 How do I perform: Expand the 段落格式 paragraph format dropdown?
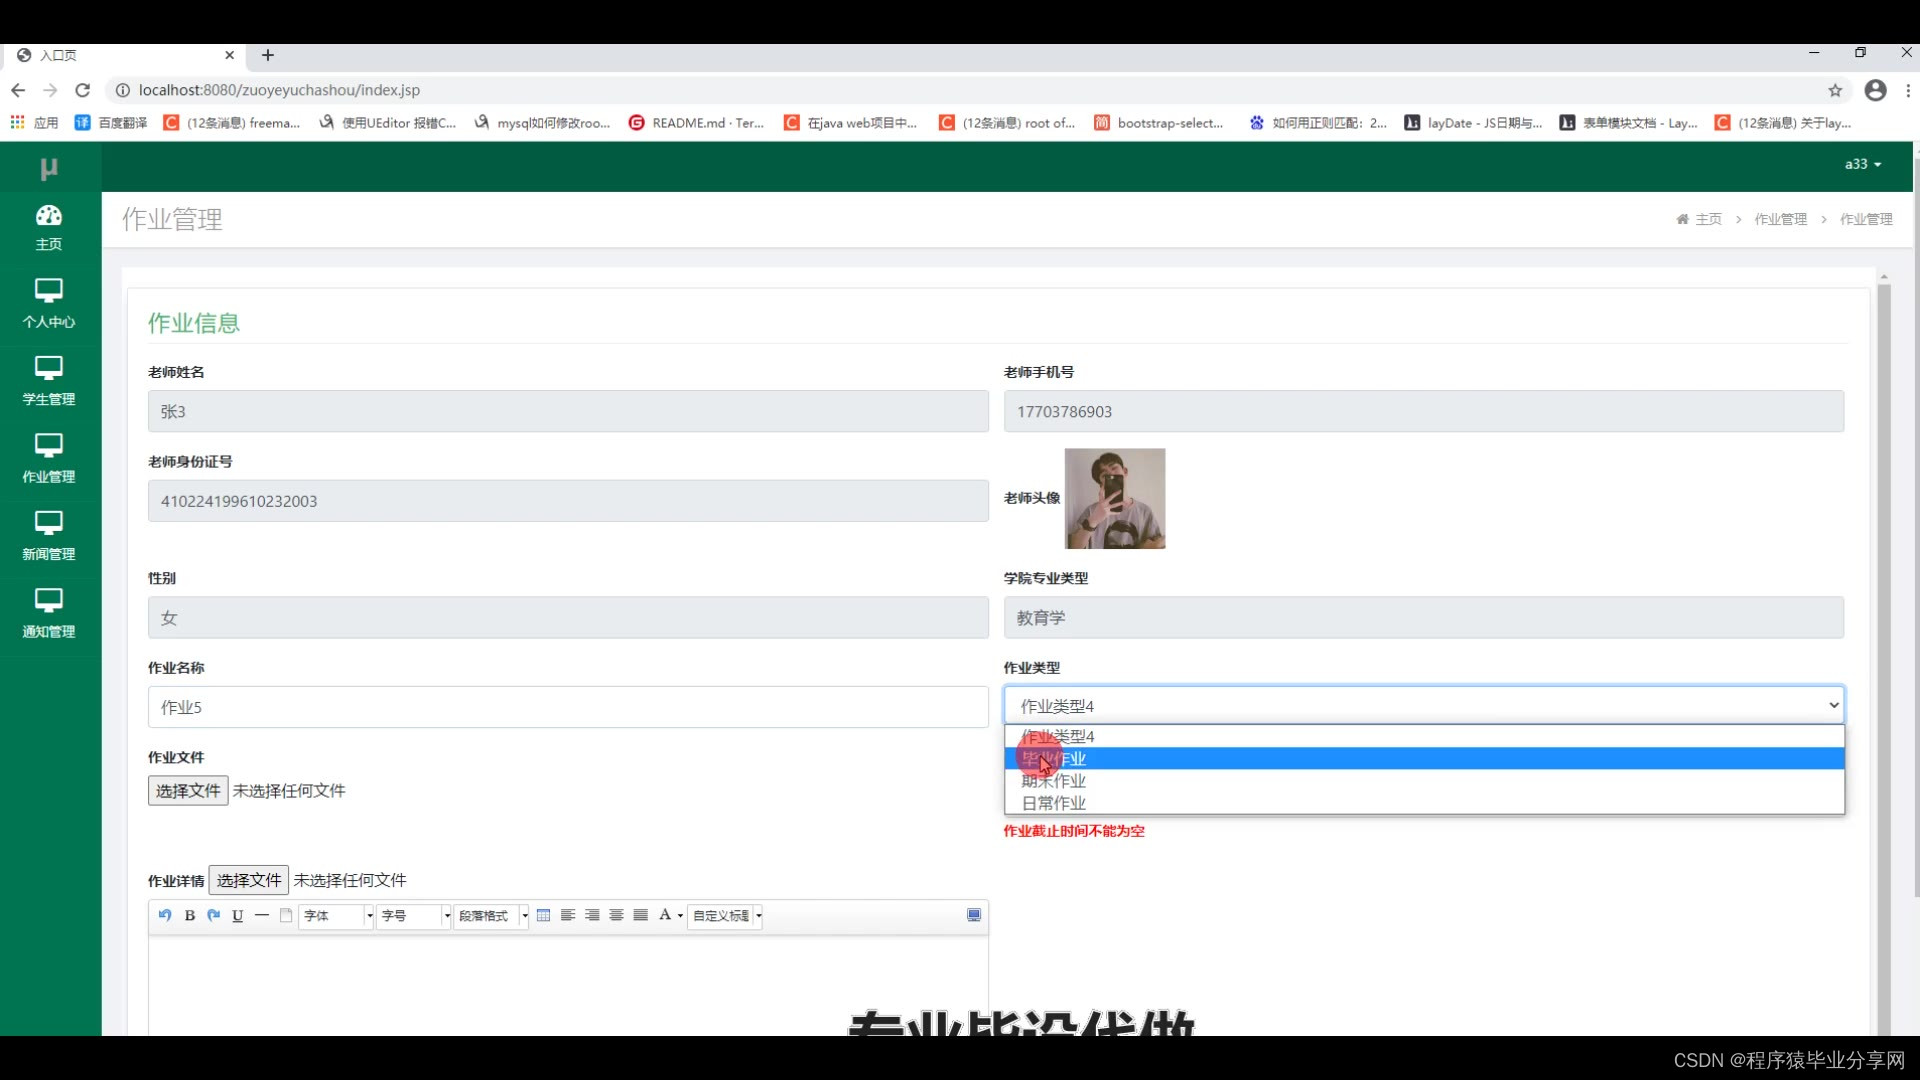(491, 915)
